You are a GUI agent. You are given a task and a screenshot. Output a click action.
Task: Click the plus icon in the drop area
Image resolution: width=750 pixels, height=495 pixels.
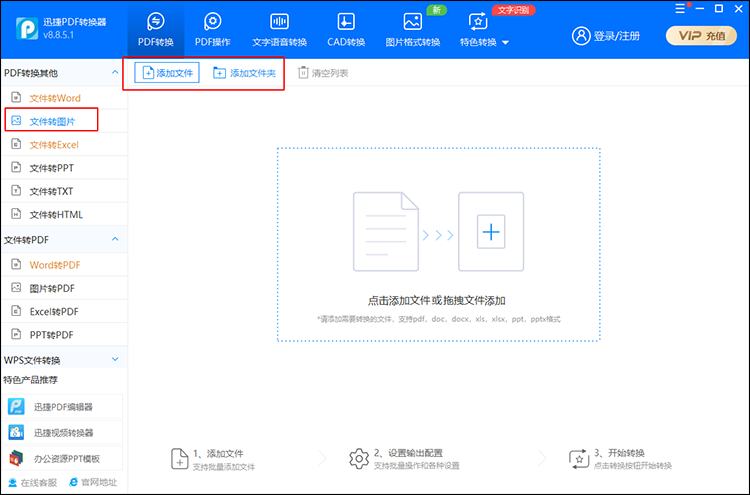490,233
